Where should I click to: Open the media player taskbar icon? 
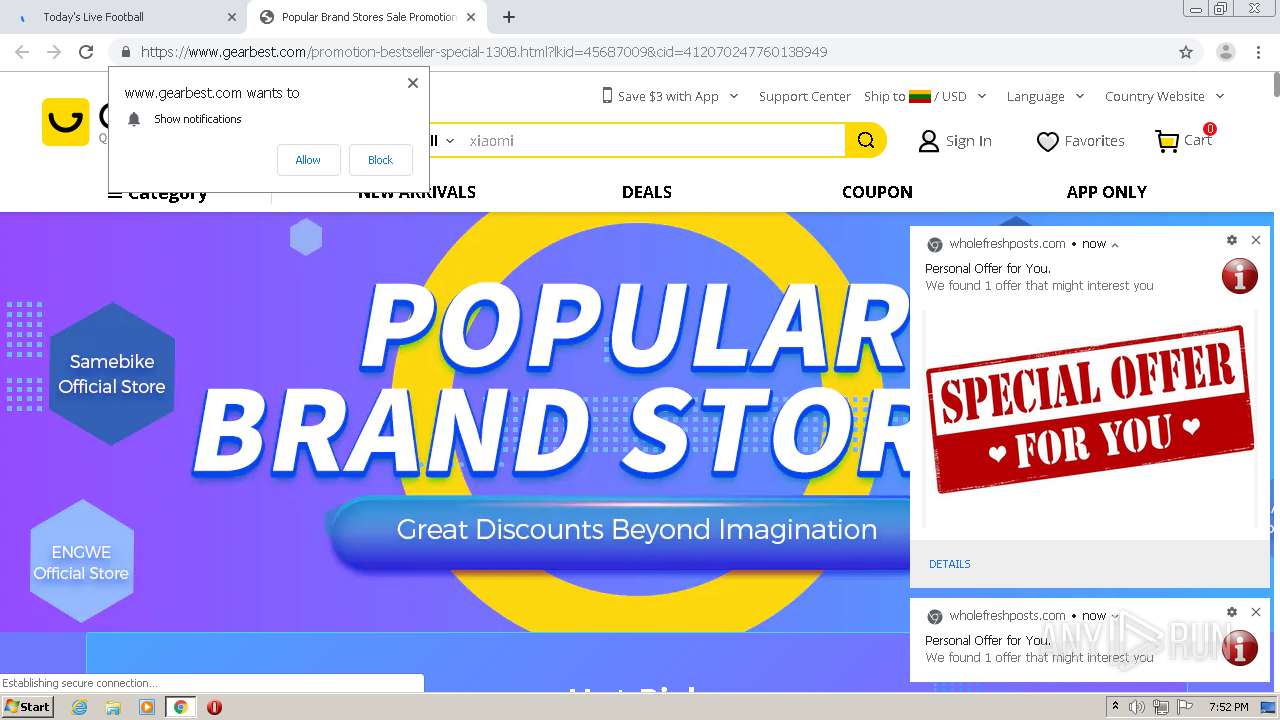pyautogui.click(x=147, y=707)
